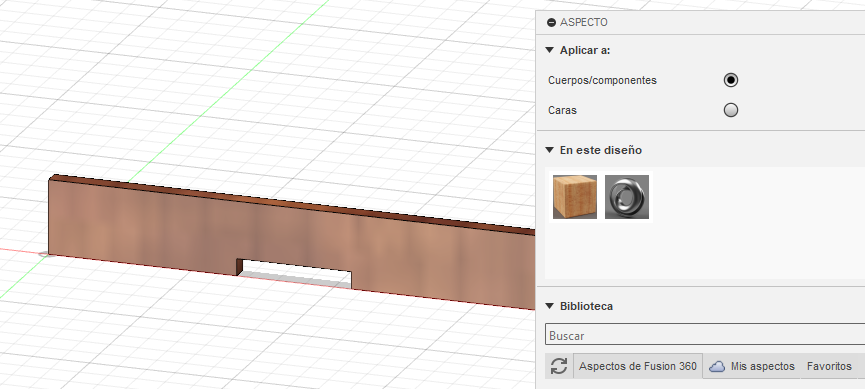The image size is (865, 389).
Task: Click the Cuerpos/componentes label
Action: (x=602, y=81)
